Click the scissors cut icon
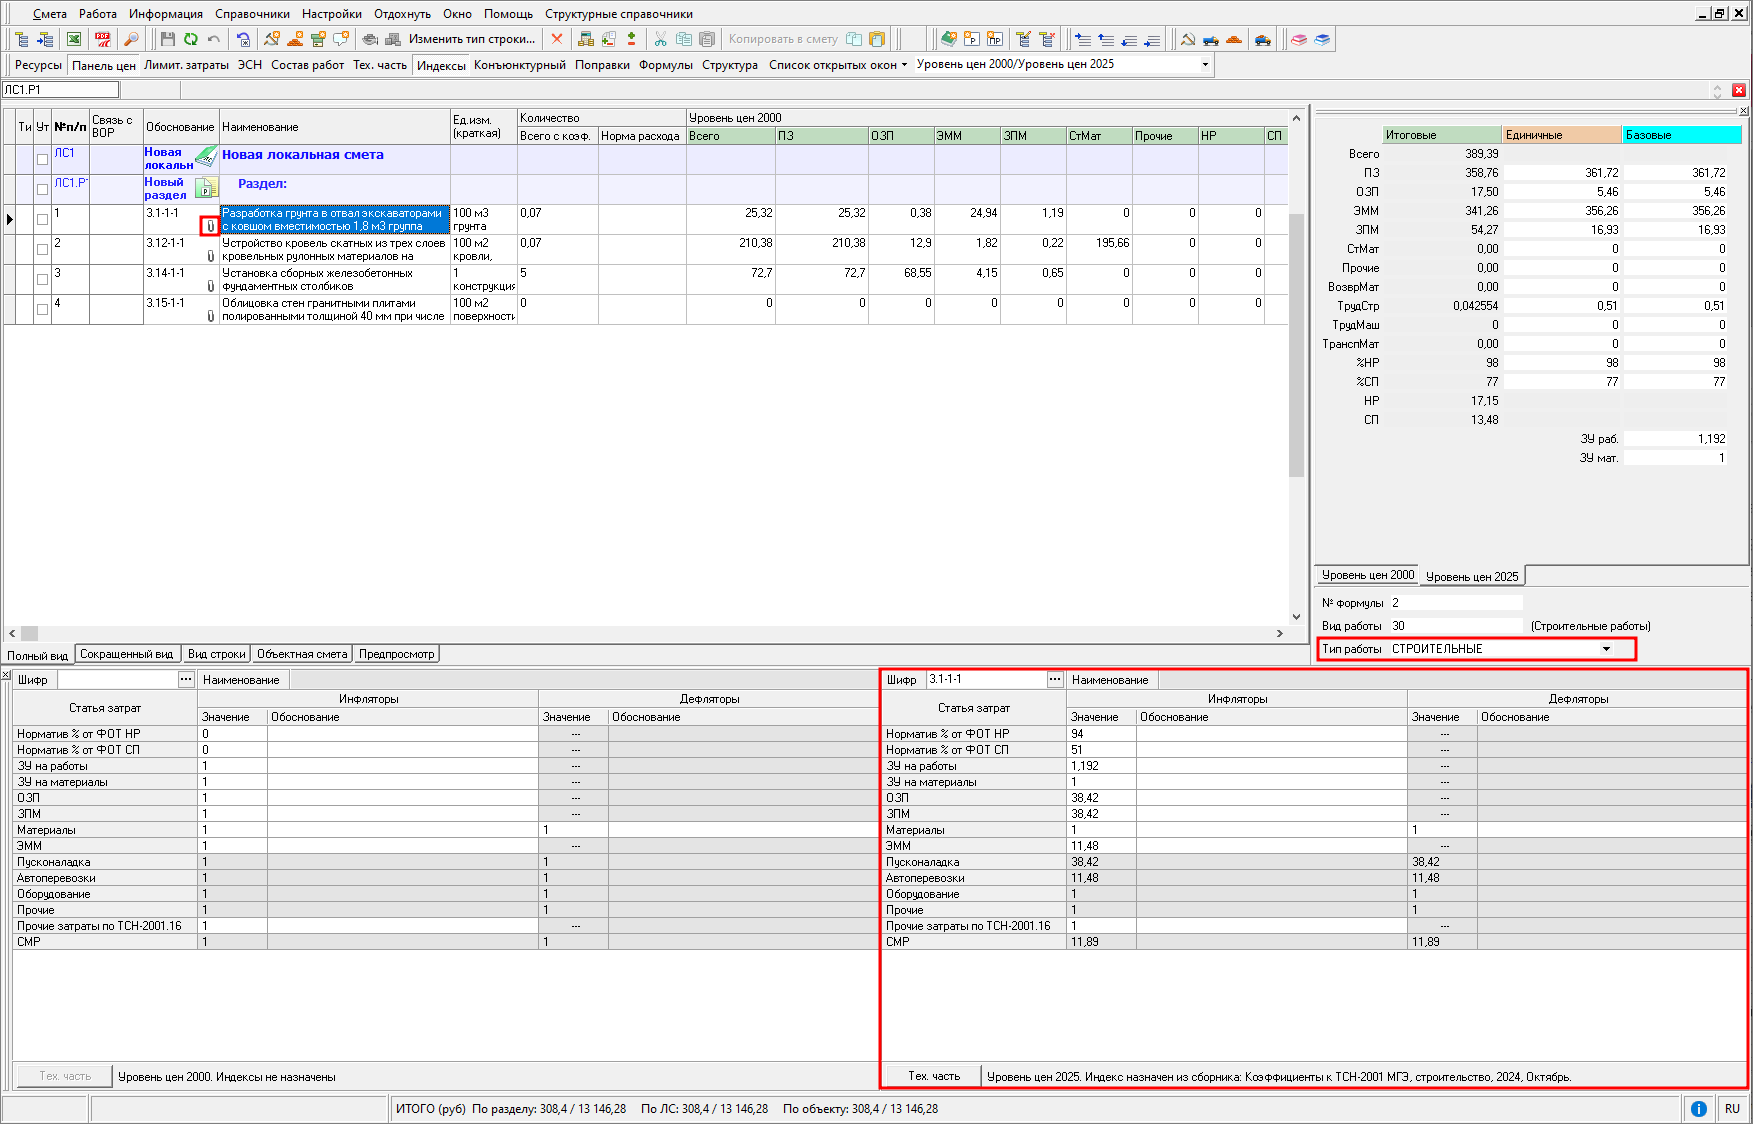Viewport: 1753px width, 1124px height. pos(660,39)
